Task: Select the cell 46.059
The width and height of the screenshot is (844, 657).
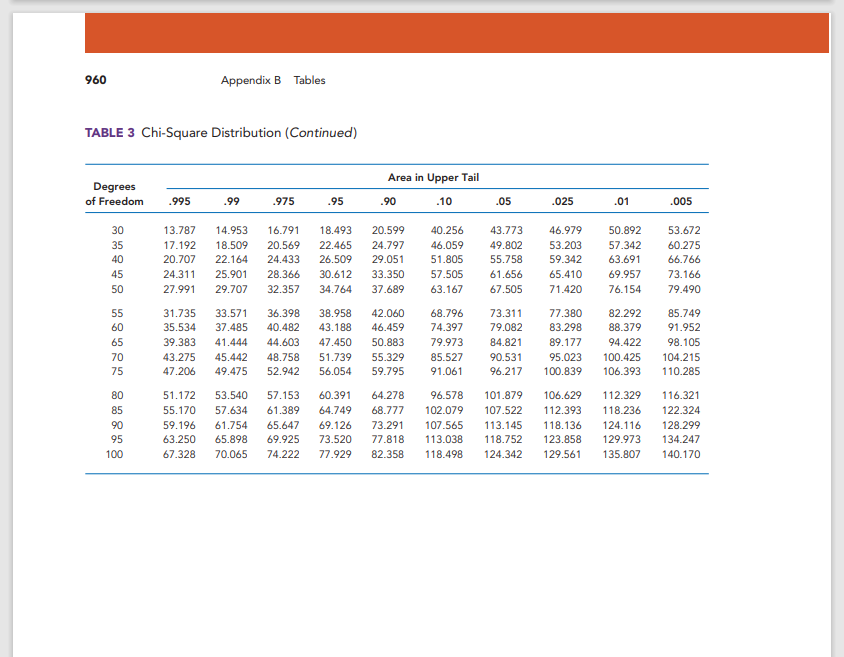Action: click(447, 245)
